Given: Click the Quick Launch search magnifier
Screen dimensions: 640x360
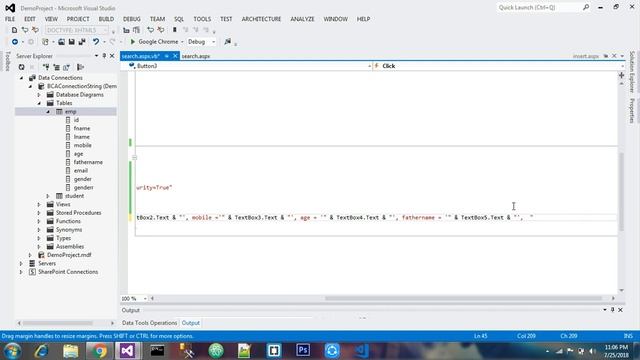Looking at the screenshot, I should click(x=586, y=7).
